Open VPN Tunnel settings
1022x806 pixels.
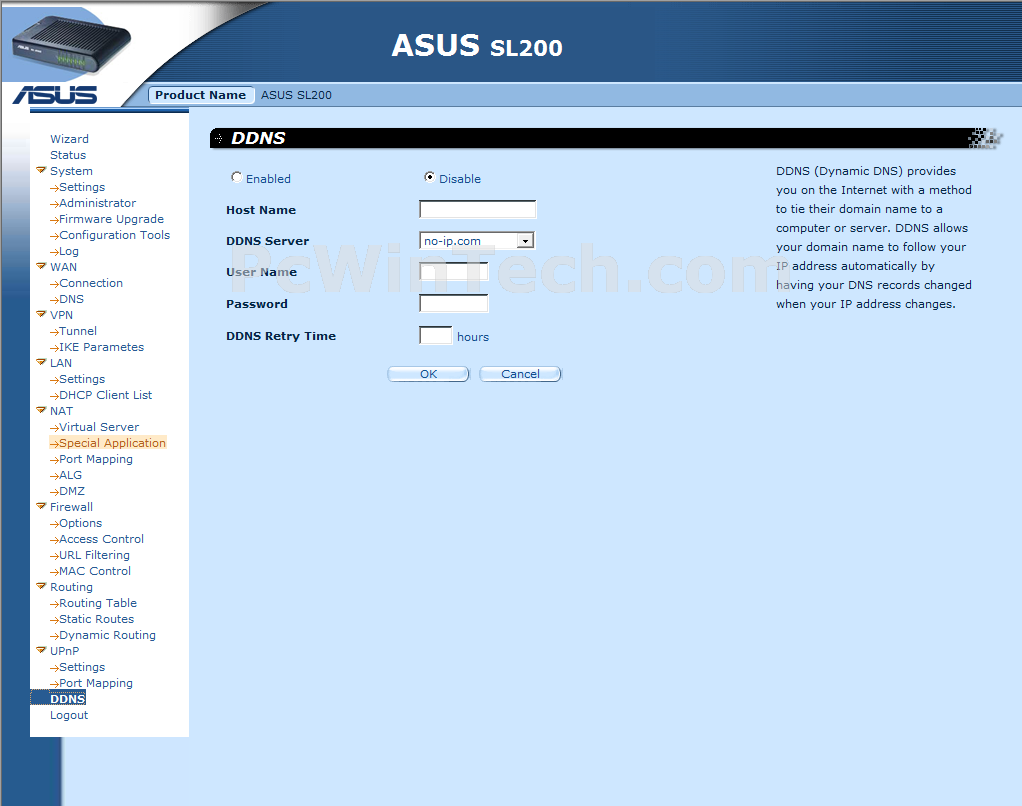(x=78, y=331)
